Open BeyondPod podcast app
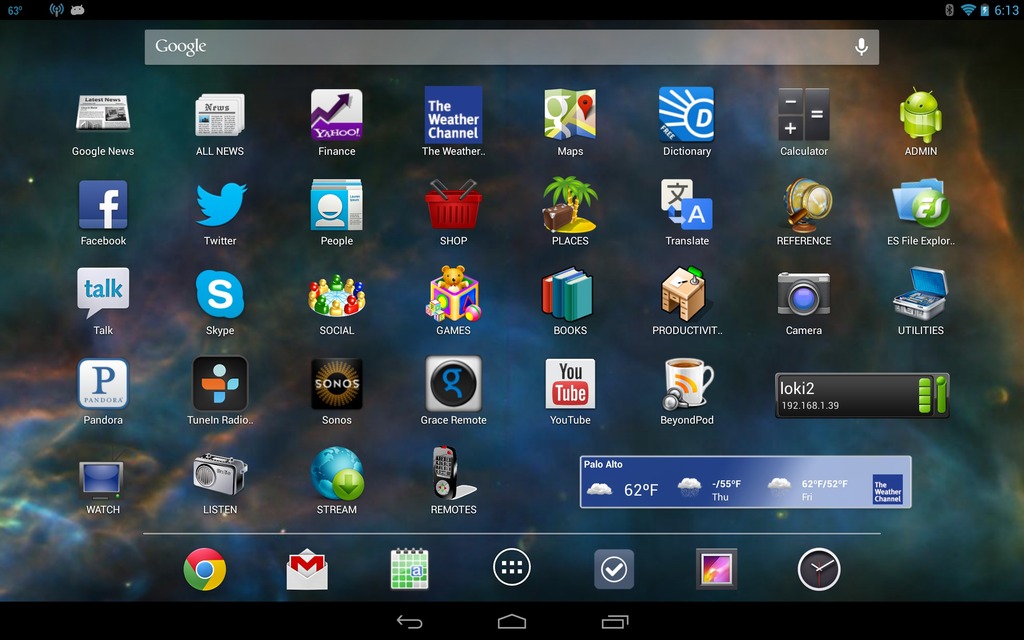The image size is (1024, 640). (686, 383)
